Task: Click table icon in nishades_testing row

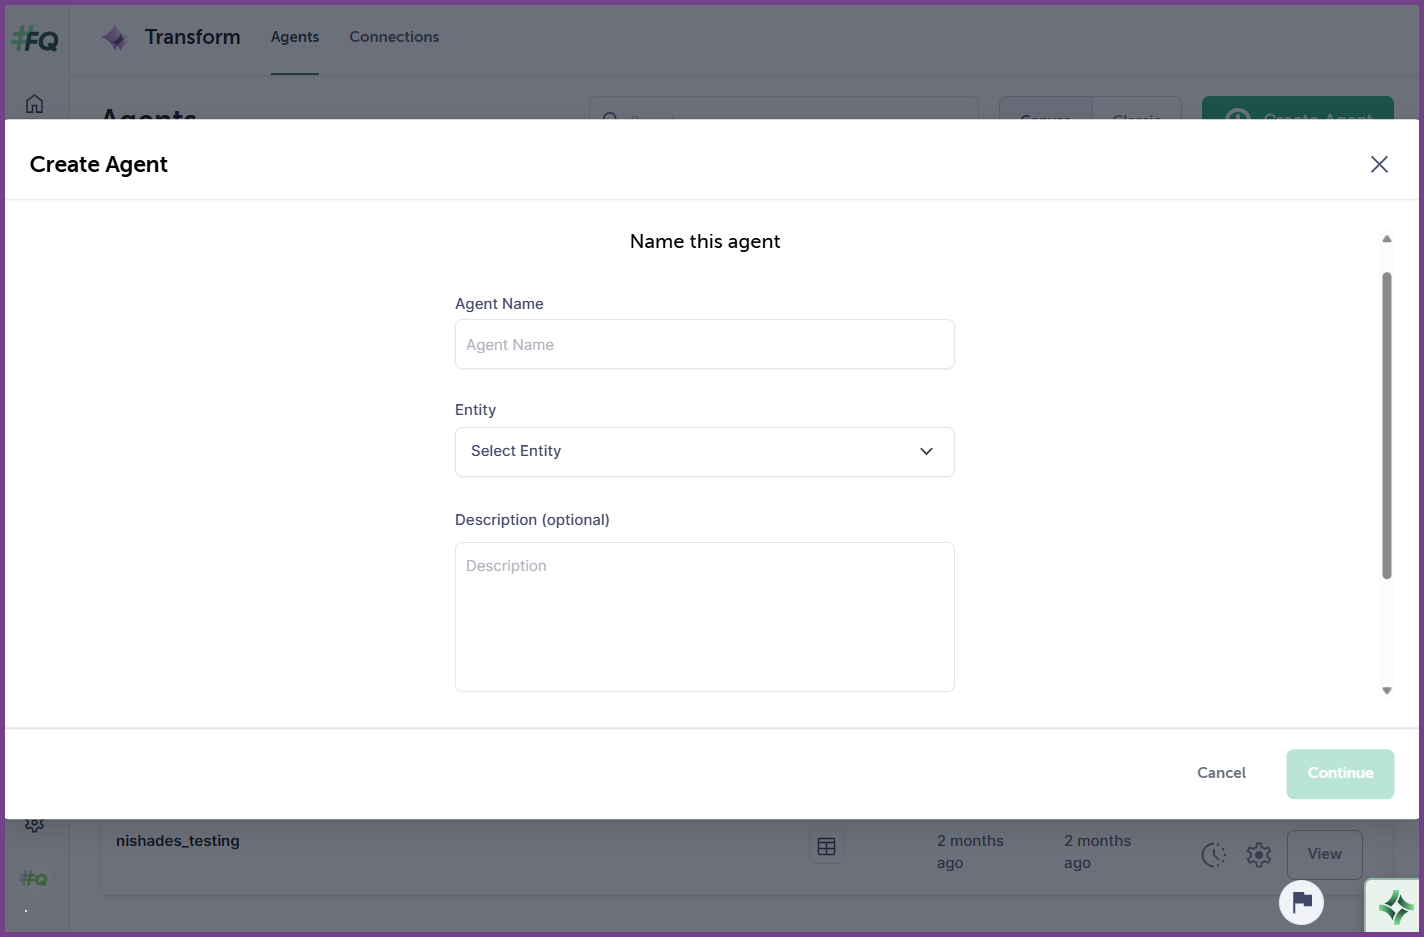Action: coord(826,847)
